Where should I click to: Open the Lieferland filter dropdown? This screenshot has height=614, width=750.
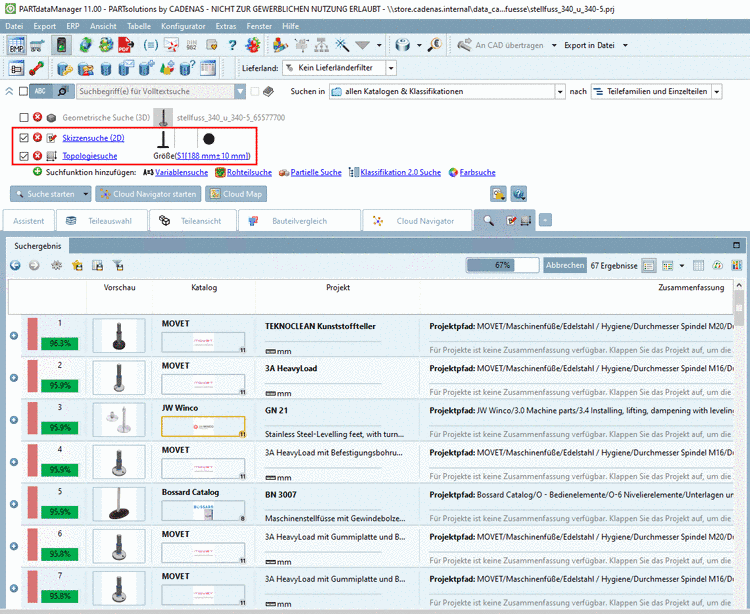click(391, 68)
